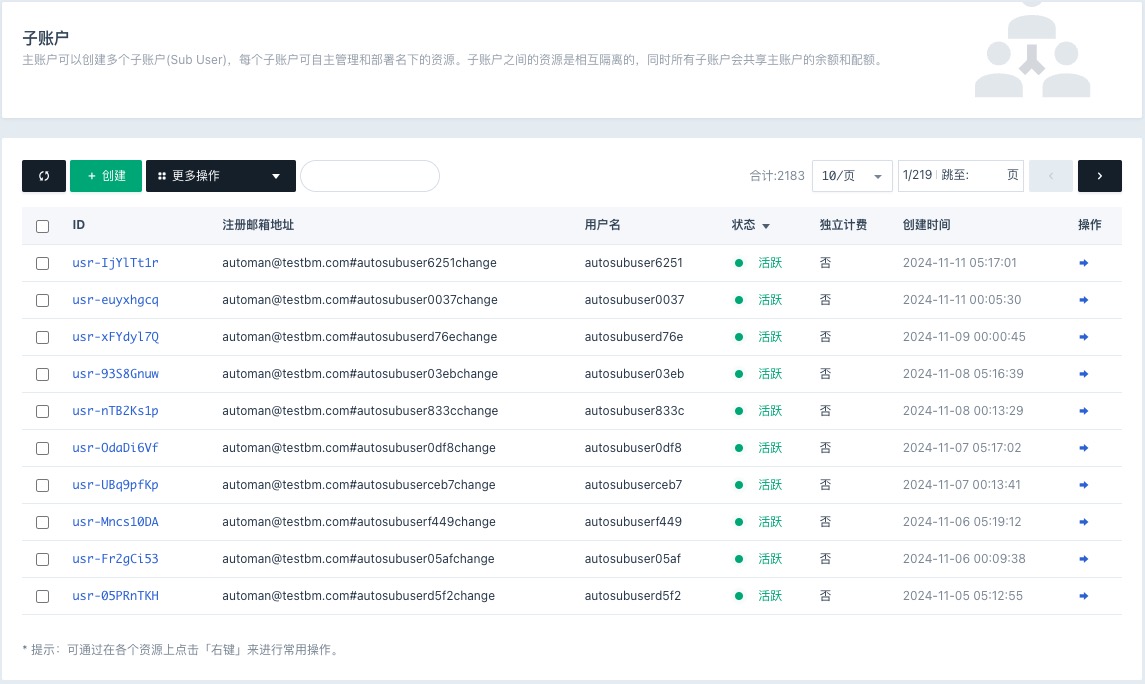Click the refresh icon button
This screenshot has width=1145, height=684.
pyautogui.click(x=44, y=176)
